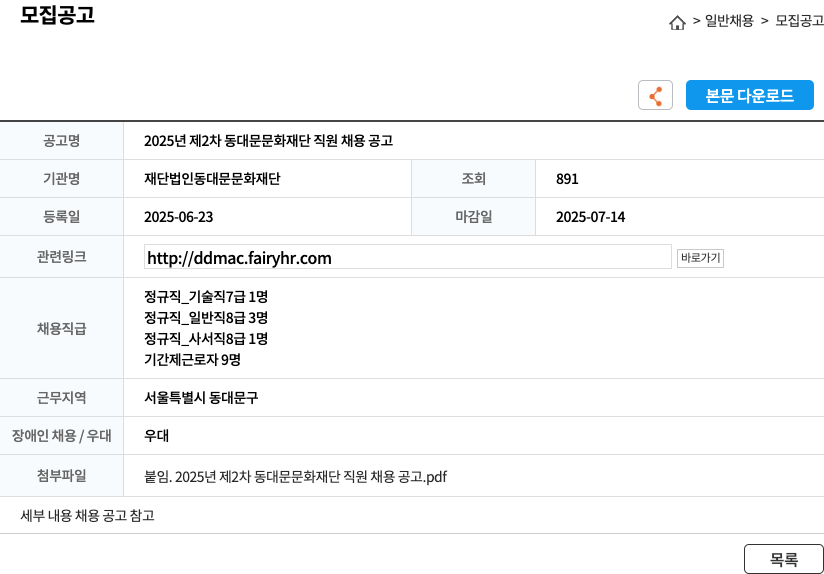Return to list with 목록 button

coord(784,559)
